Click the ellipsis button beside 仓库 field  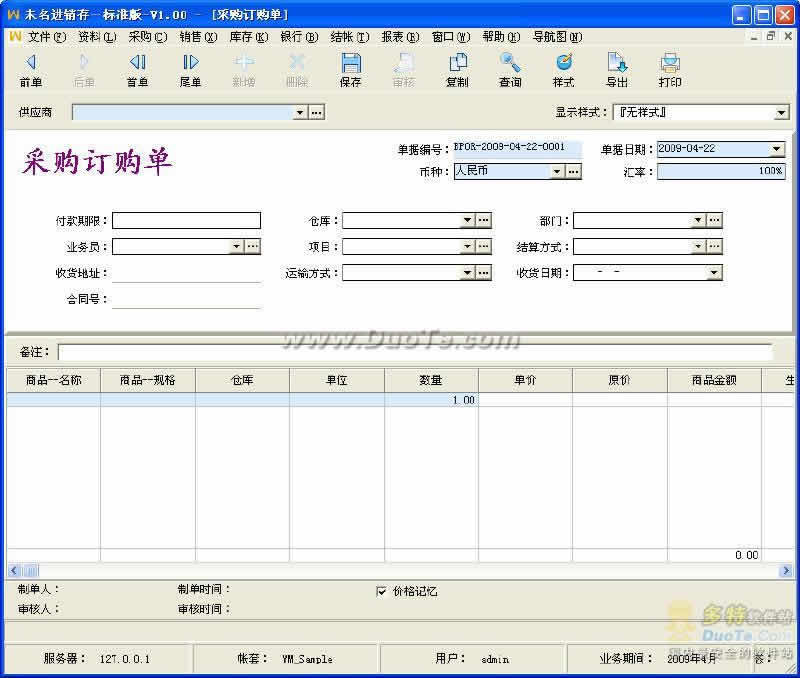[483, 220]
